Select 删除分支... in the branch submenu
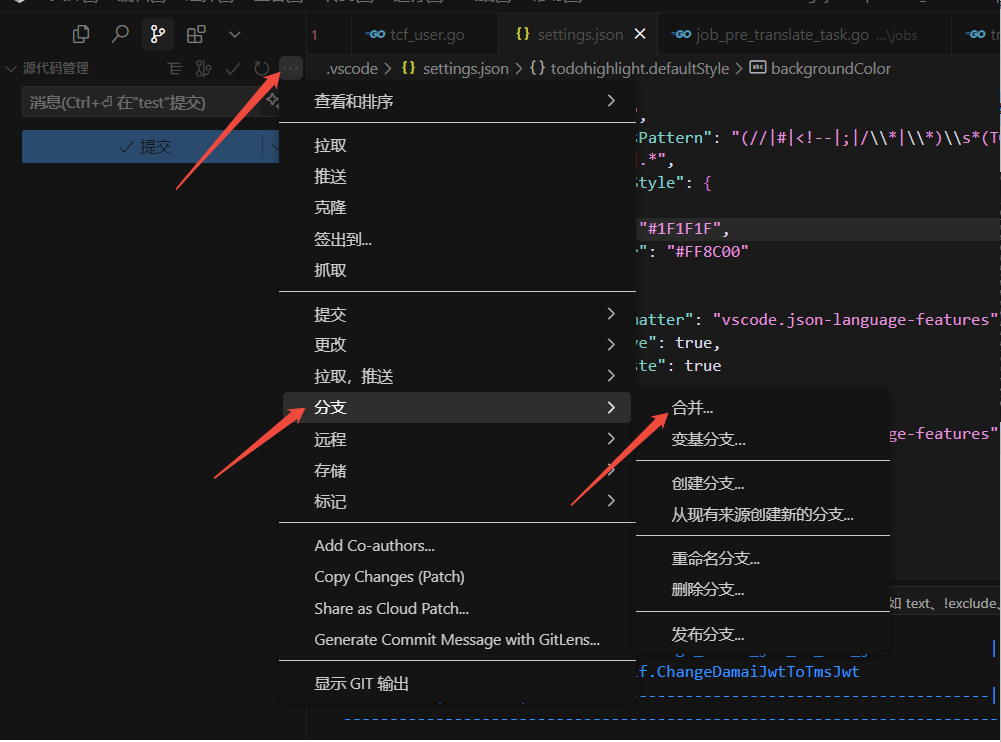Screen dimensions: 1001x742 tap(762, 589)
